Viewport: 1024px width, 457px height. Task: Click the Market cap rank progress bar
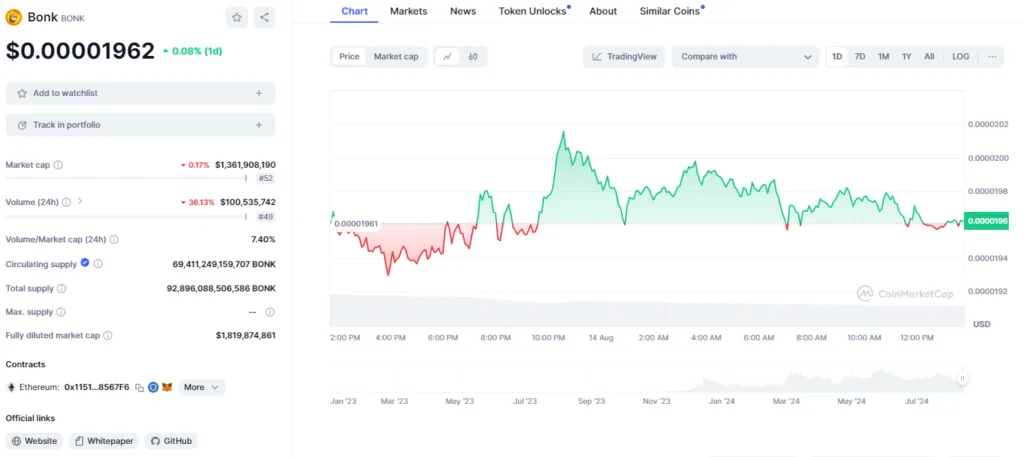point(127,178)
